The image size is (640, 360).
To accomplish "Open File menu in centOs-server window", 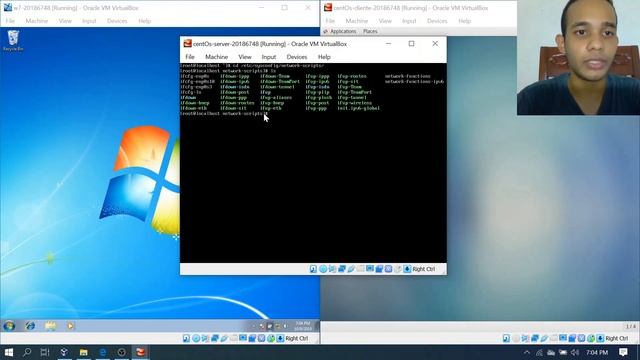I will pos(190,57).
